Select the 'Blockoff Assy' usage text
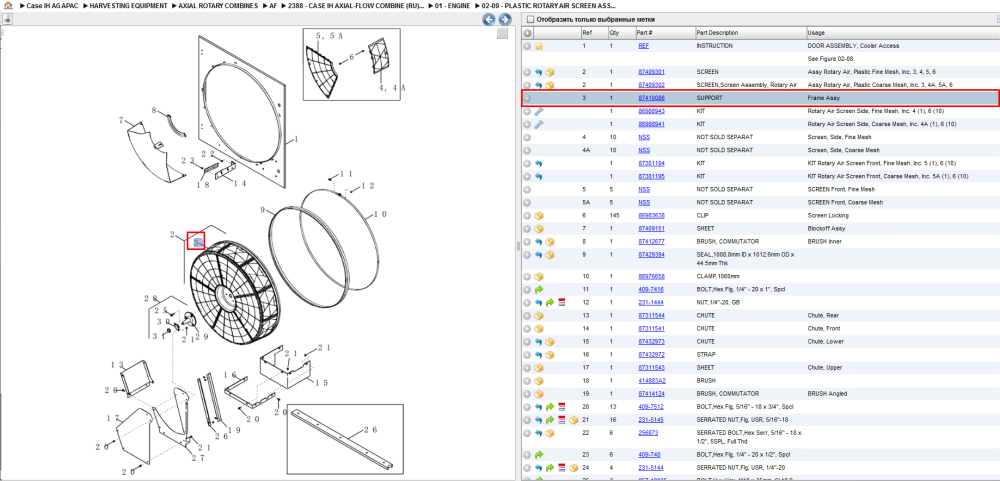 coord(826,228)
